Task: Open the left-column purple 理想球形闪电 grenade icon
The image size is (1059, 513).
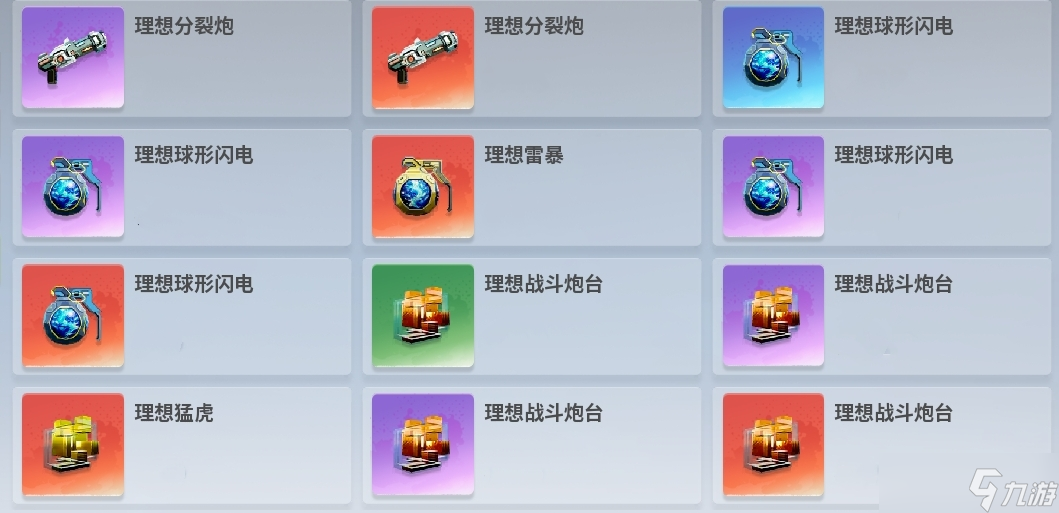Action: (73, 187)
